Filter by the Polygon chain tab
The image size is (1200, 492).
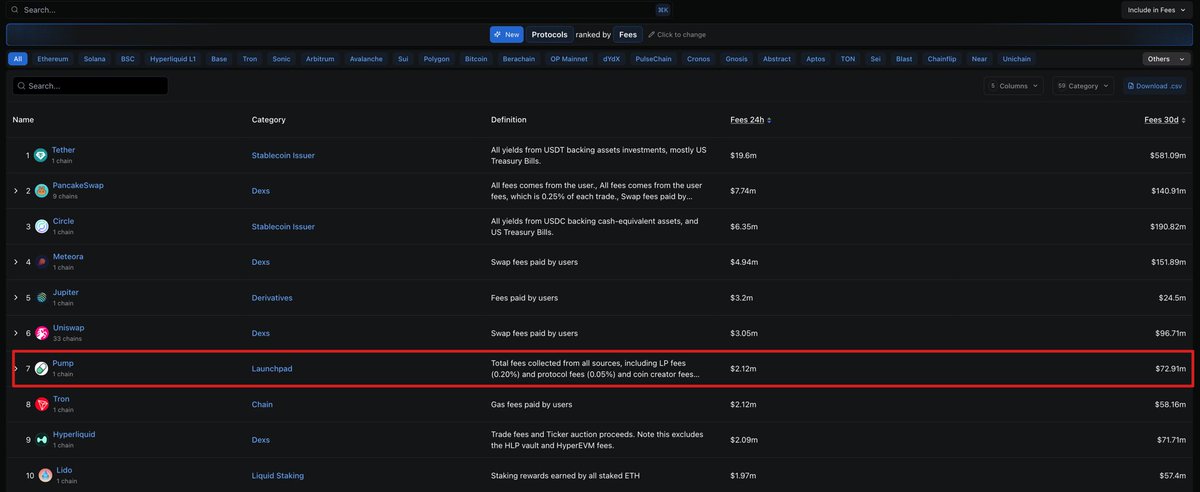pos(437,59)
